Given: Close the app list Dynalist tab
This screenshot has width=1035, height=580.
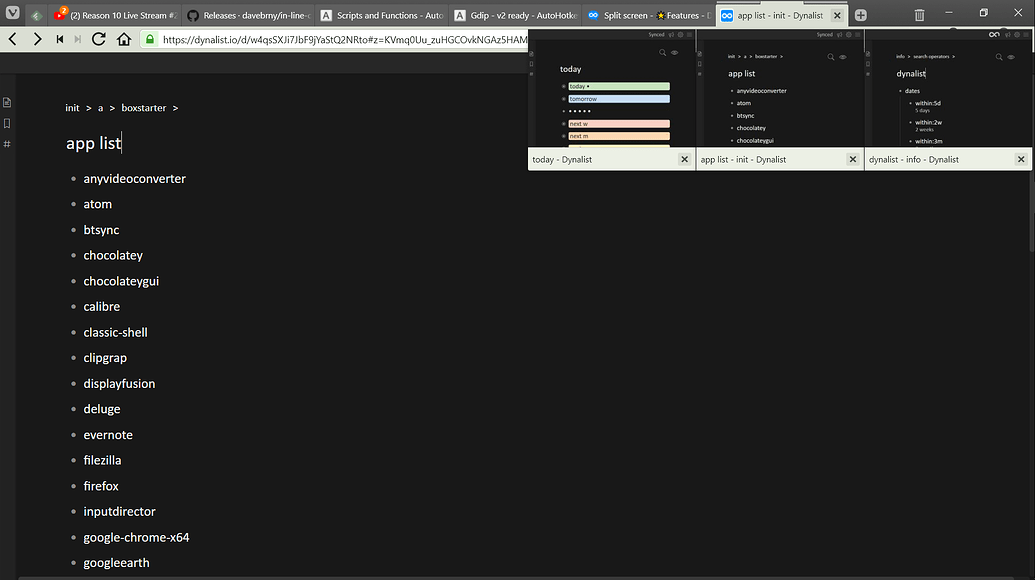Looking at the screenshot, I should click(x=837, y=15).
